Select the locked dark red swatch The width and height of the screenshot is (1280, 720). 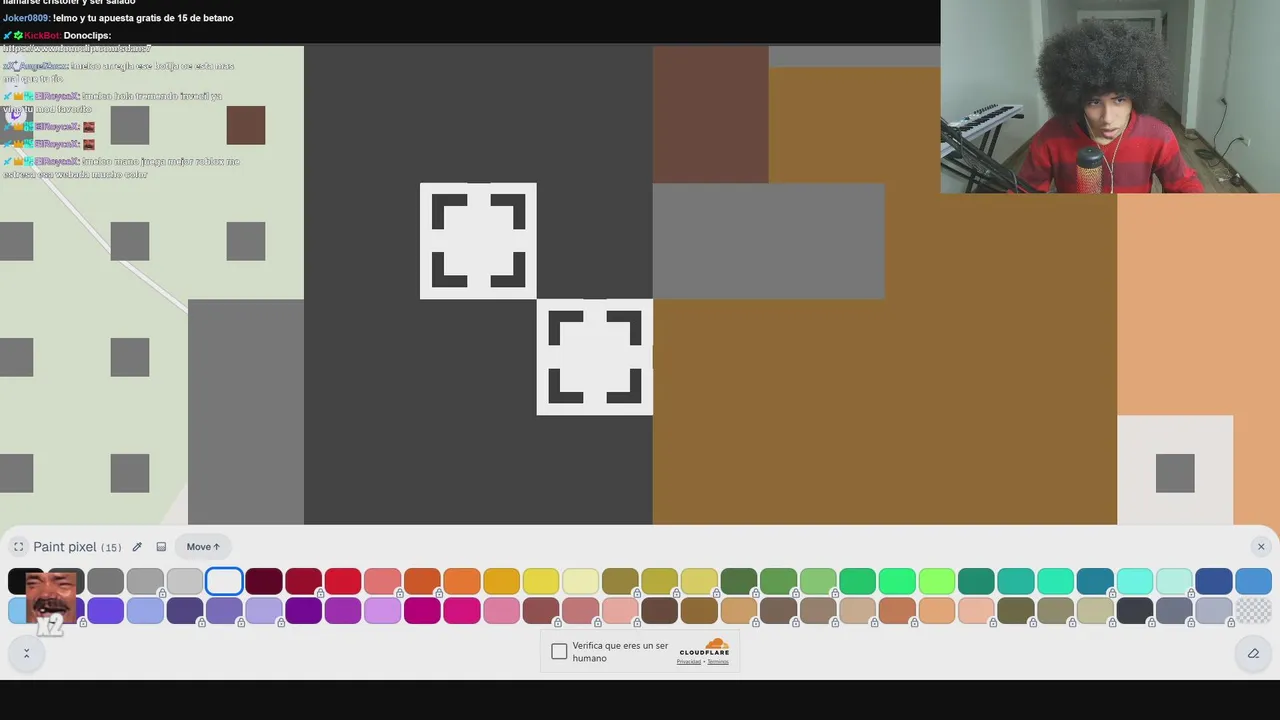pyautogui.click(x=303, y=581)
